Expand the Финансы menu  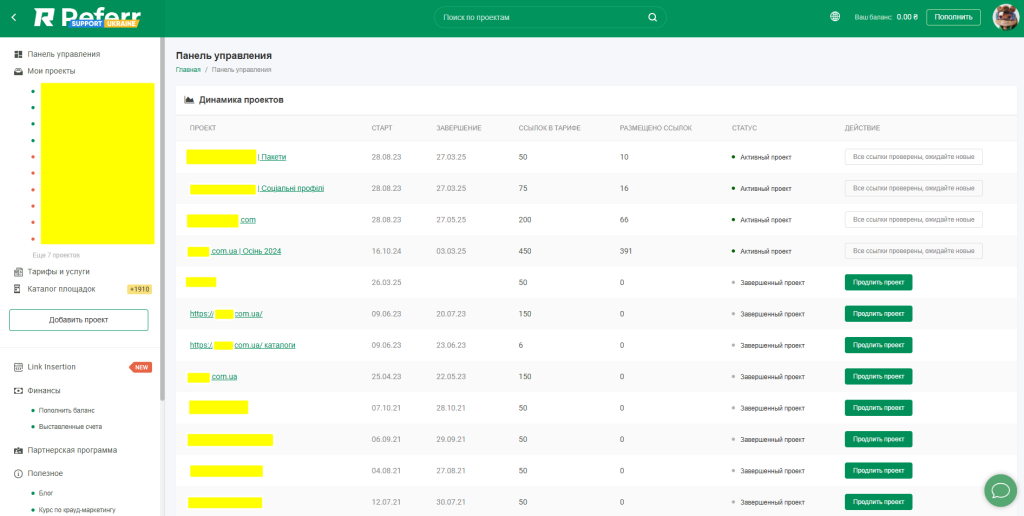pyautogui.click(x=44, y=391)
